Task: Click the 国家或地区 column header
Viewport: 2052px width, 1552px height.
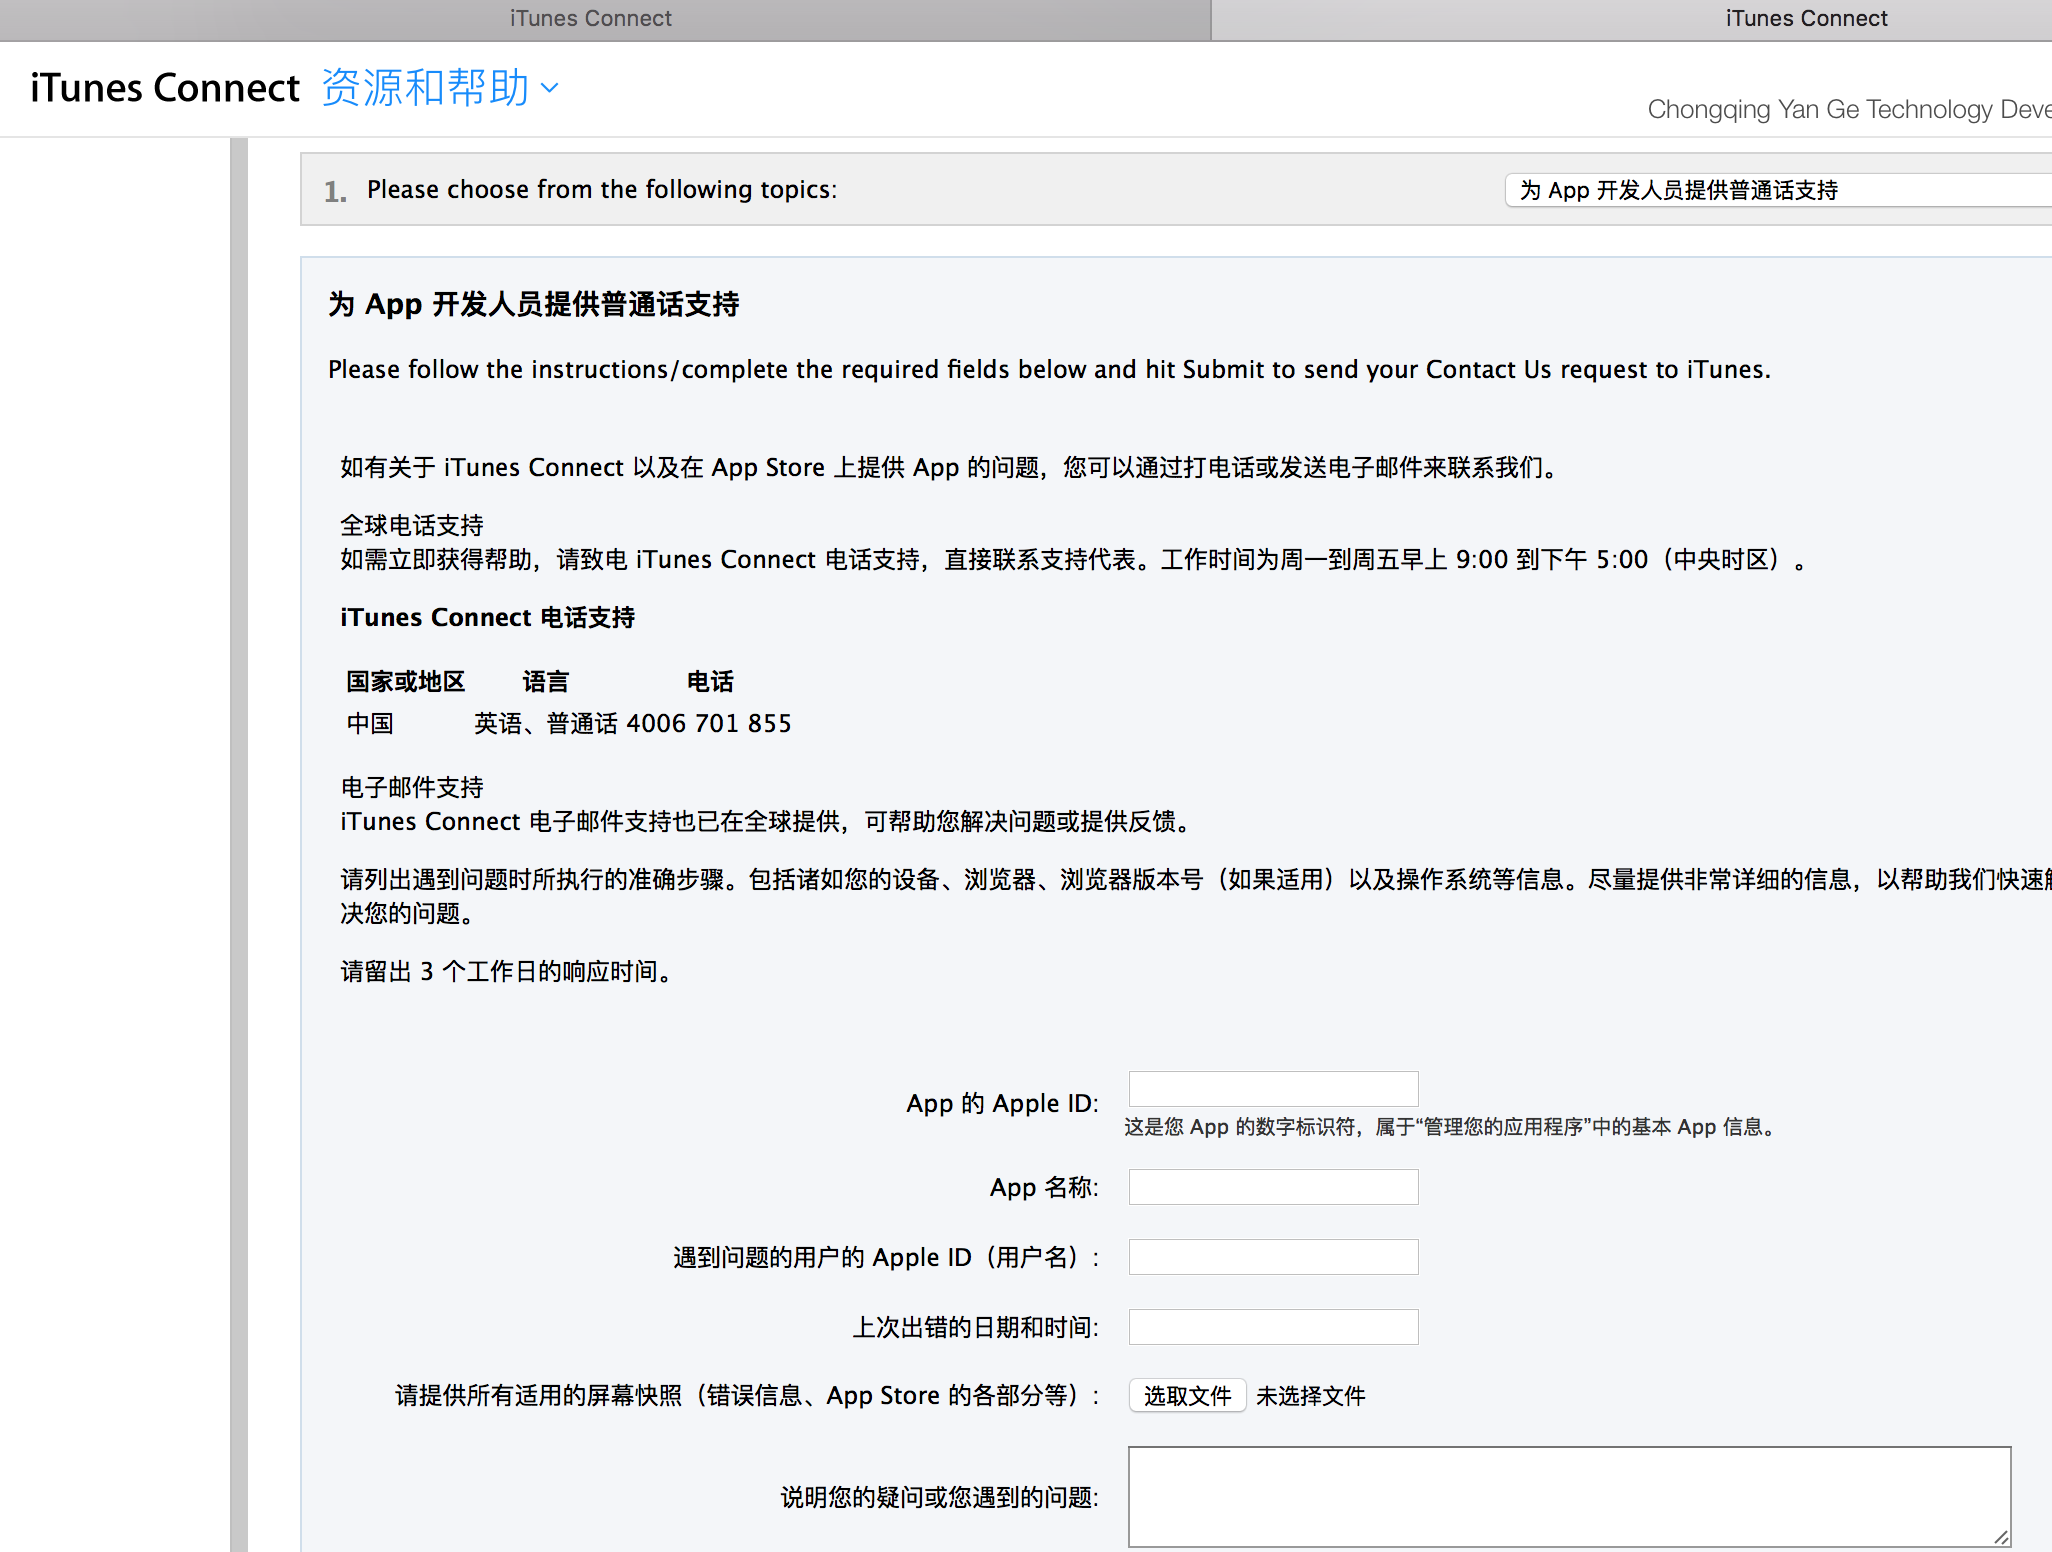Action: click(x=406, y=681)
